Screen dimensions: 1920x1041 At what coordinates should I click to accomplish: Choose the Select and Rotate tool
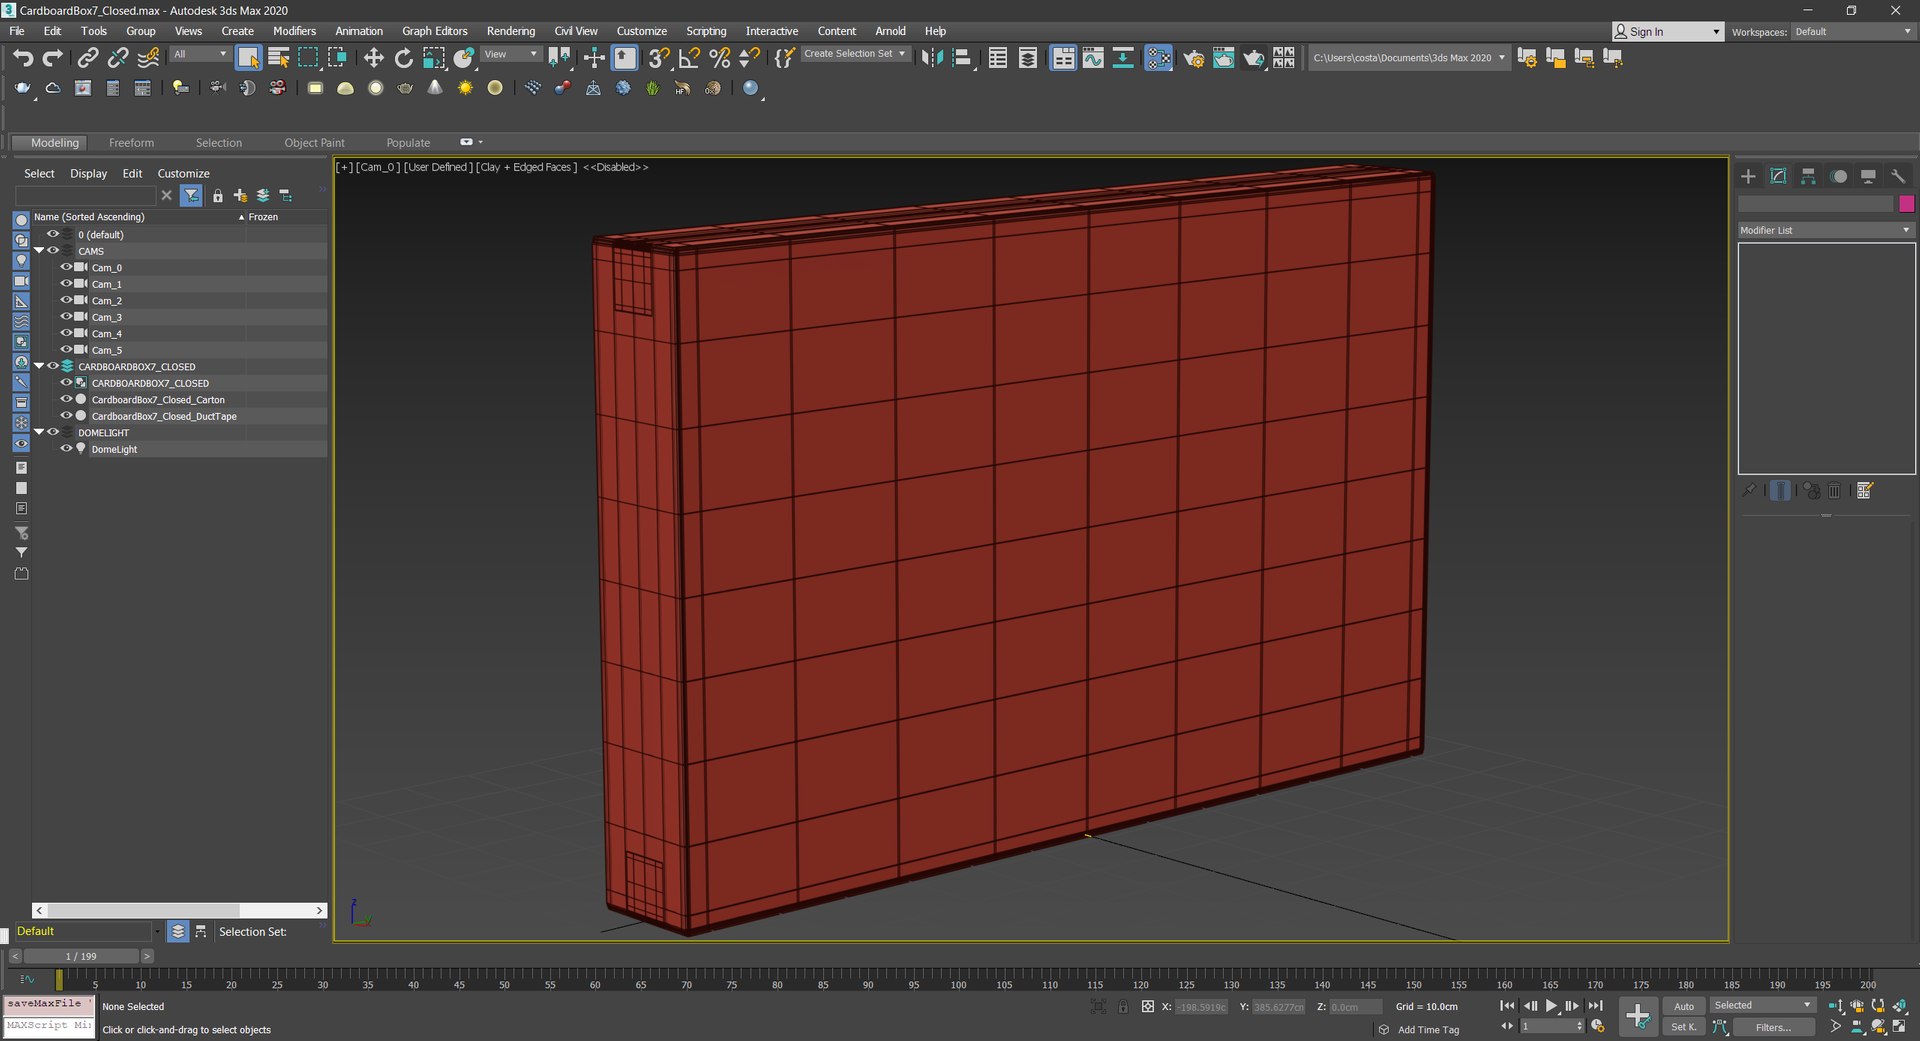pyautogui.click(x=403, y=58)
